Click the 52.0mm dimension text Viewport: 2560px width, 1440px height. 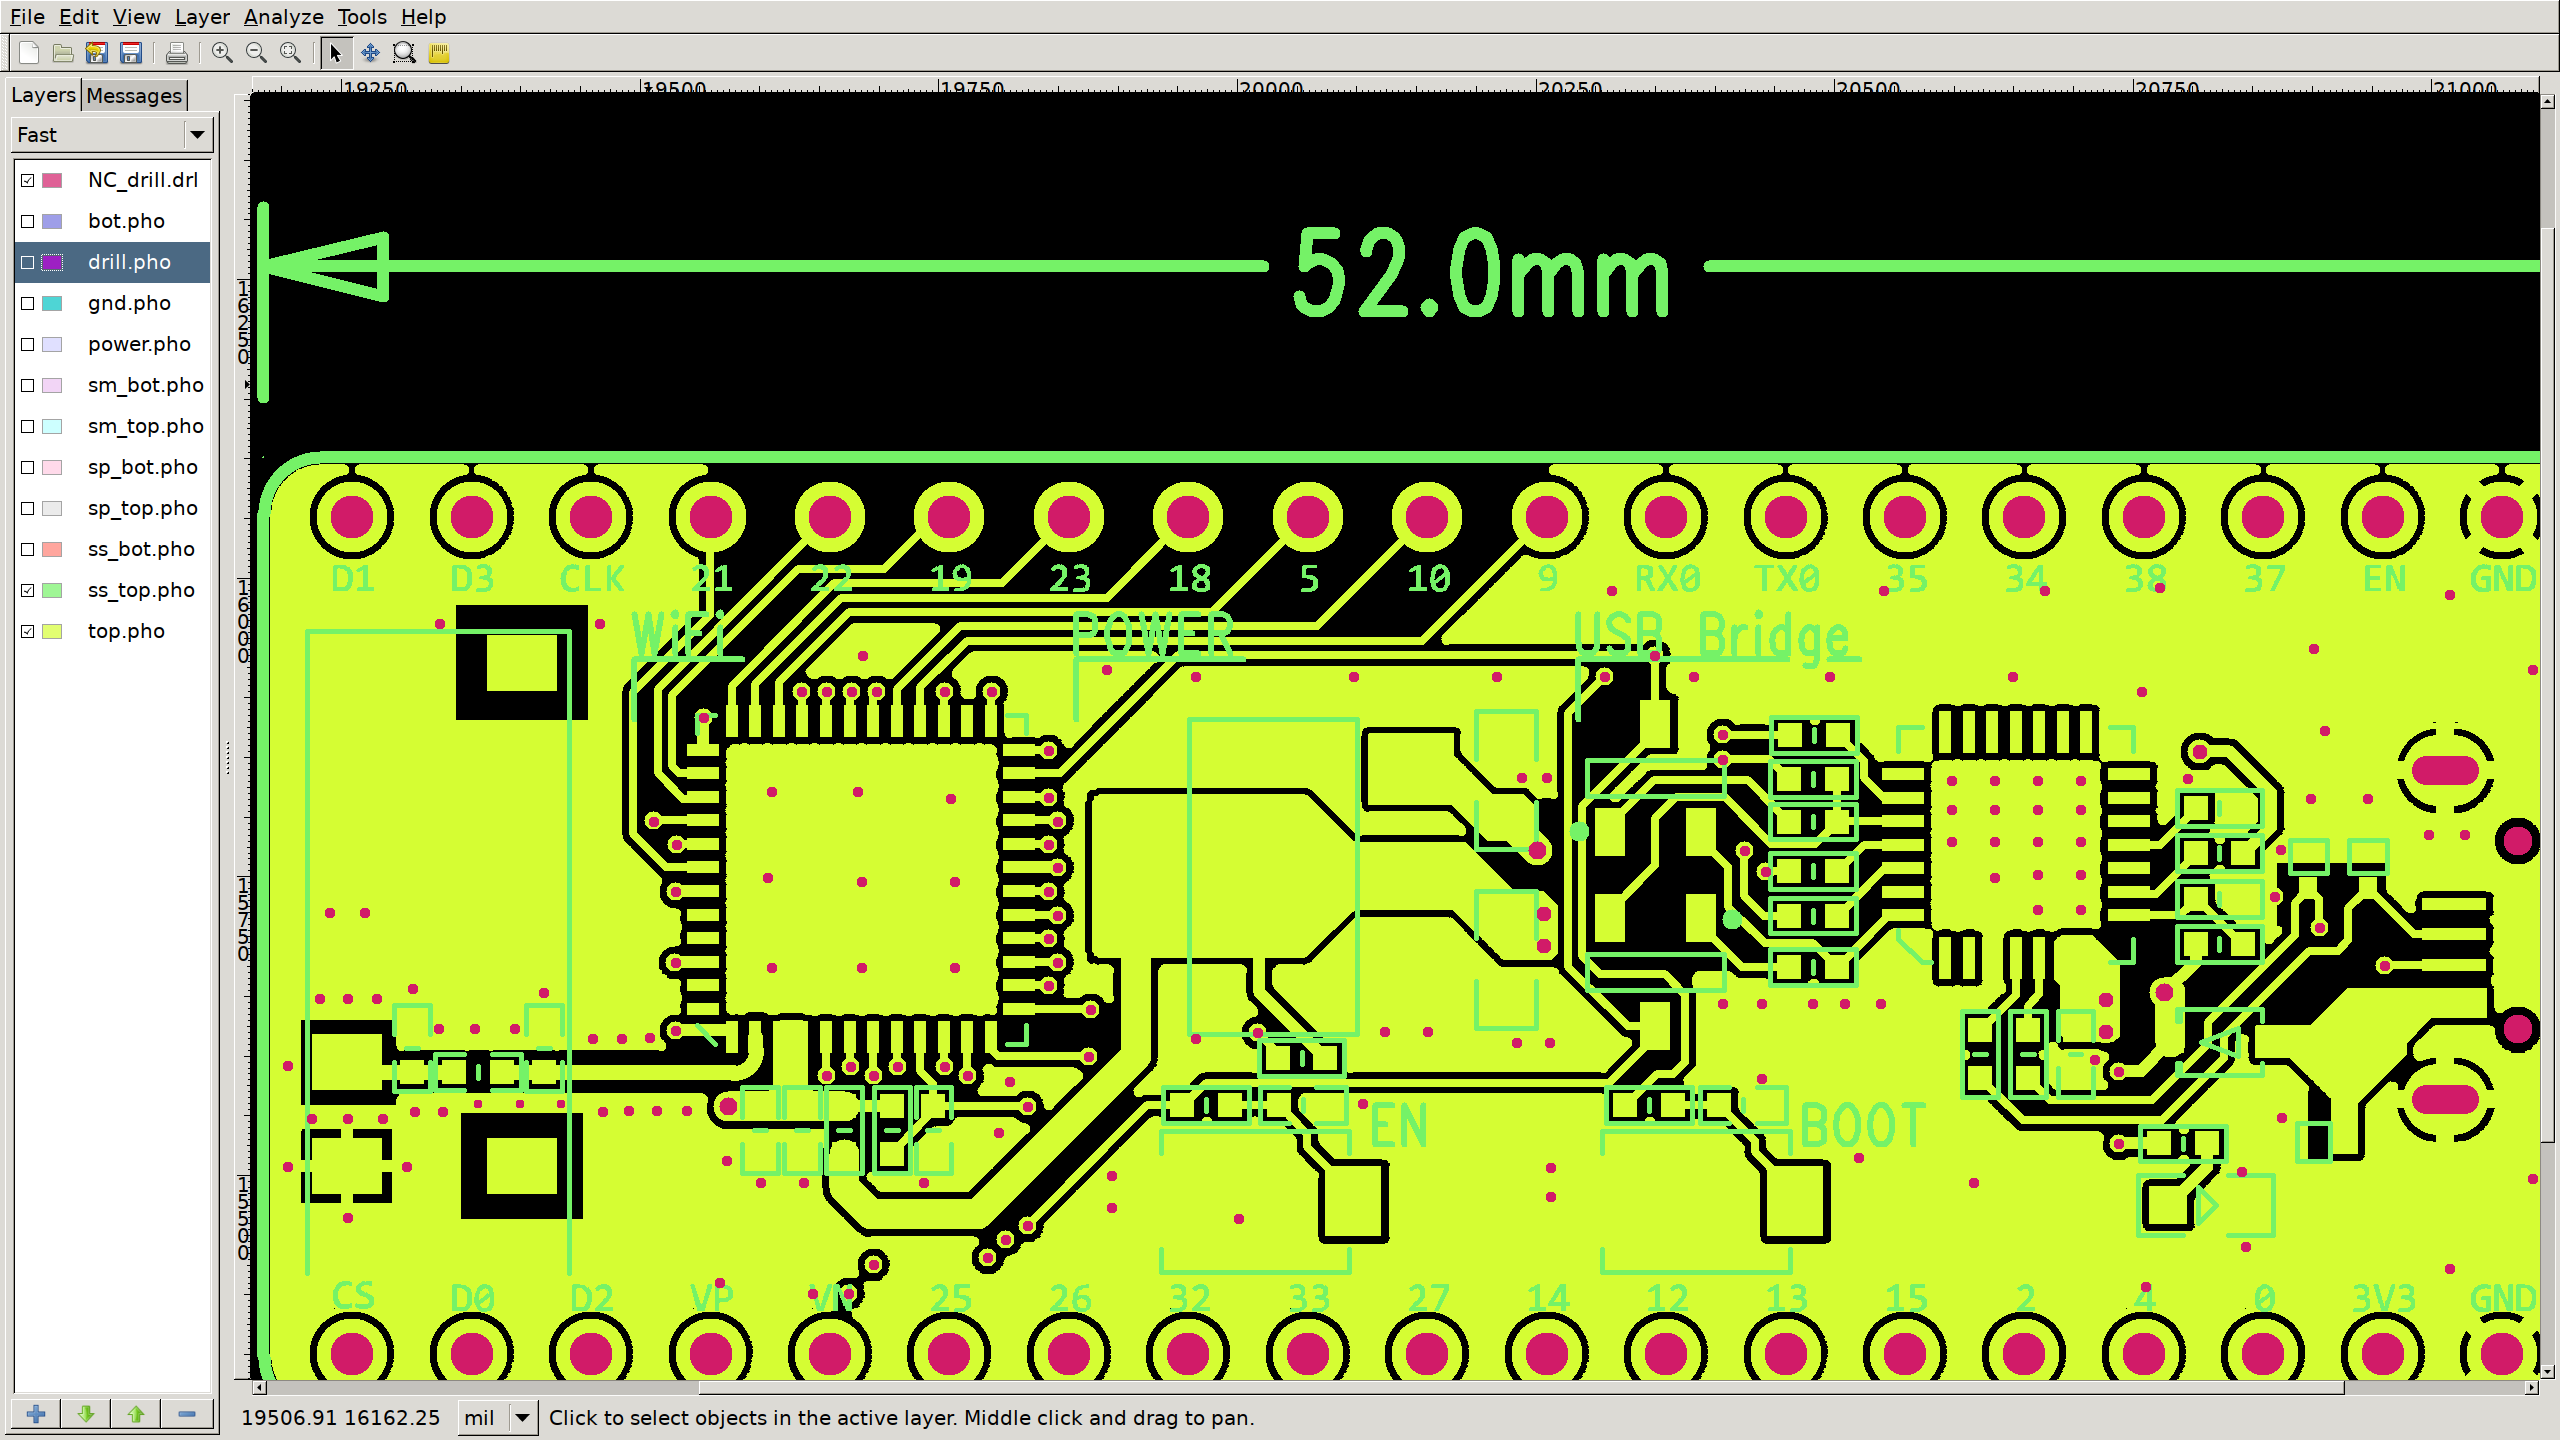1482,272
